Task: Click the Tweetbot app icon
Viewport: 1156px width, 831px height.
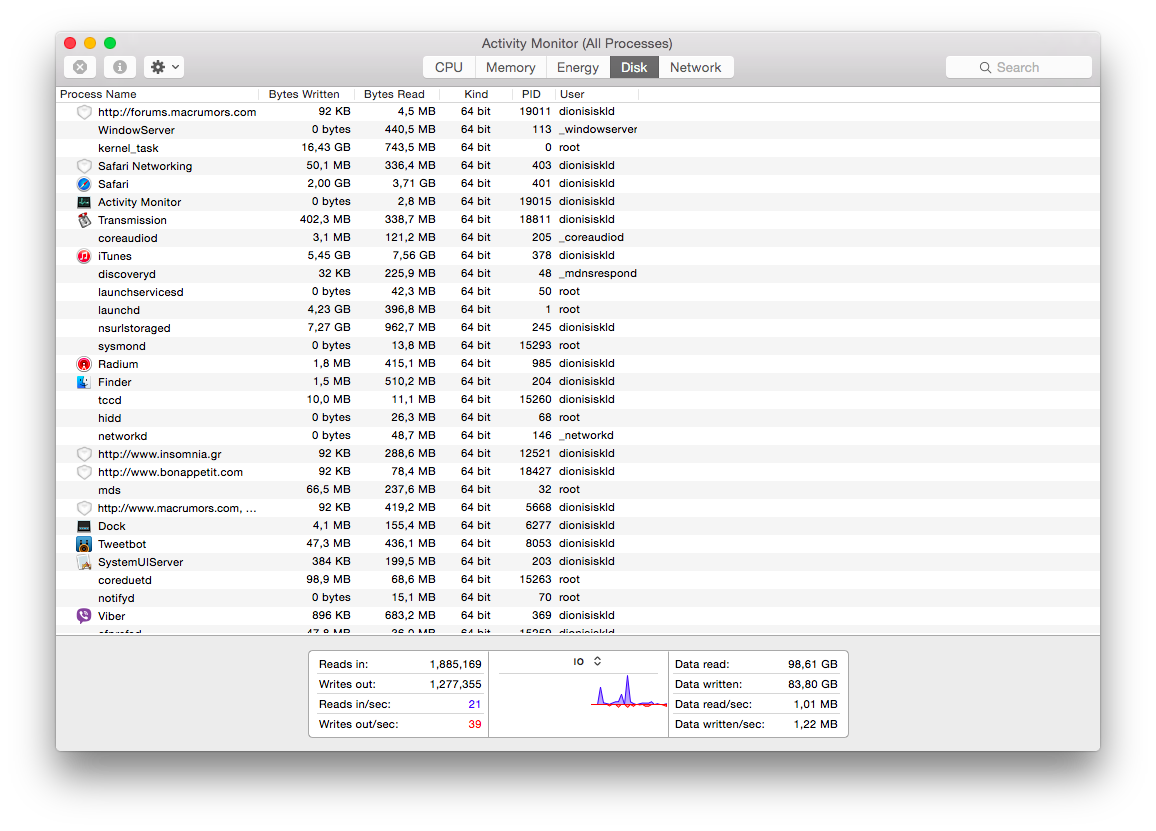Action: tap(84, 544)
